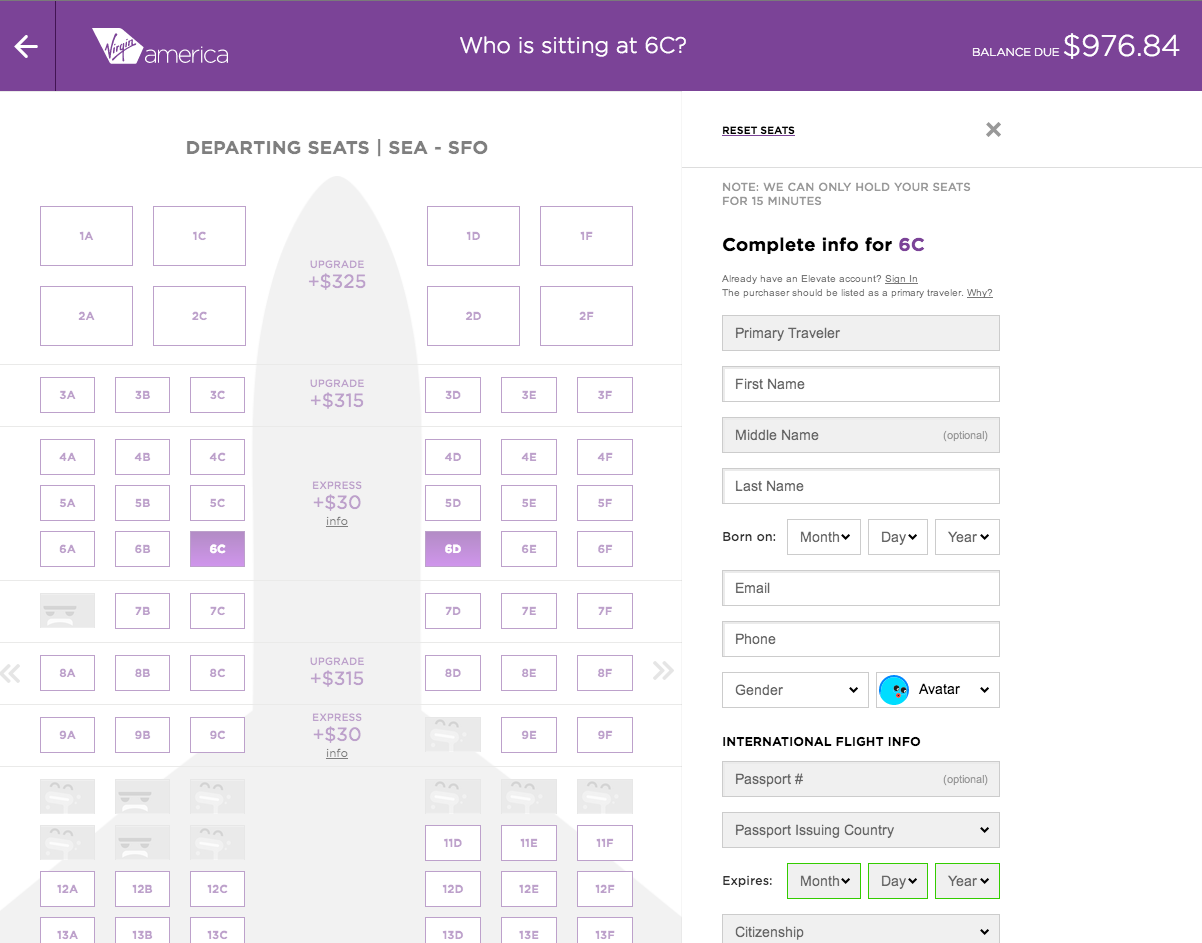
Task: Open the birth Month dropdown
Action: point(824,537)
